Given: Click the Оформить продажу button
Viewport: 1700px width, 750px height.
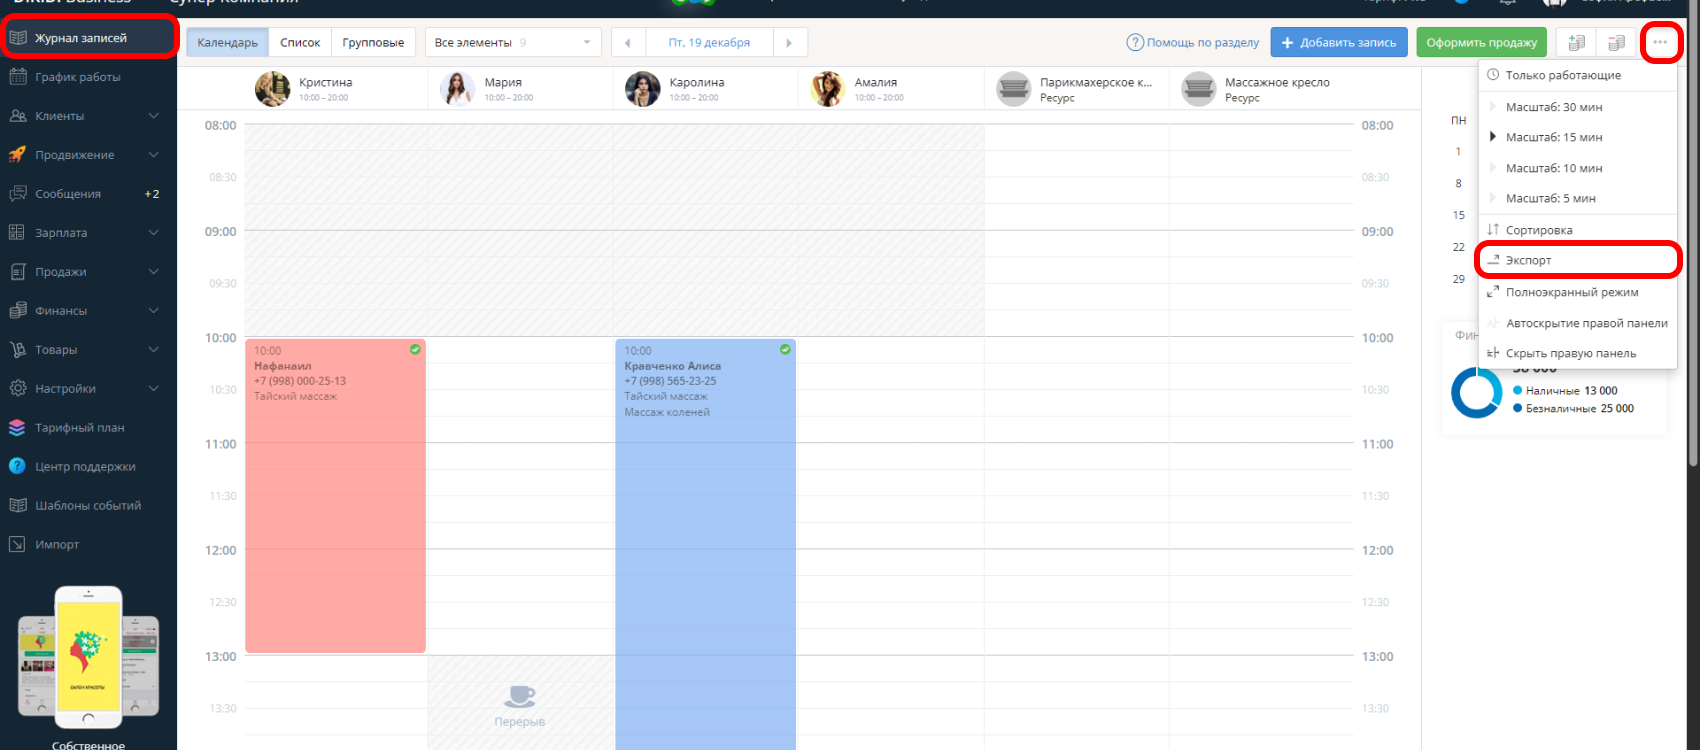Looking at the screenshot, I should pyautogui.click(x=1481, y=43).
